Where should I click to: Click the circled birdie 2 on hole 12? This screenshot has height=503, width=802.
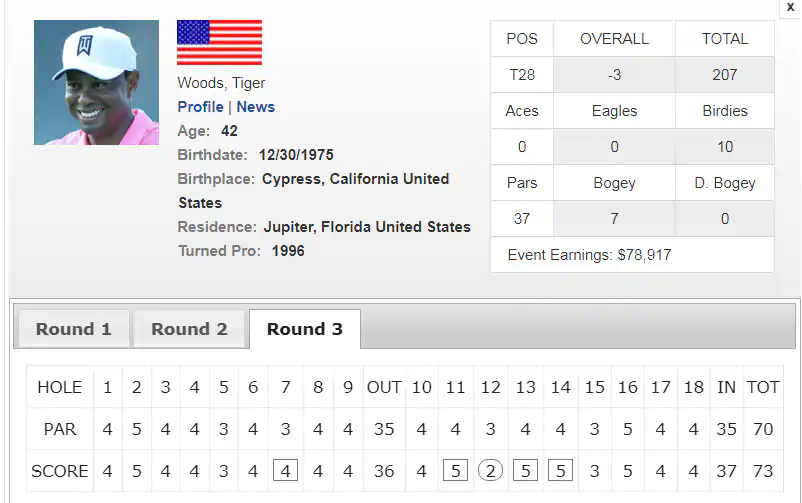pos(490,471)
